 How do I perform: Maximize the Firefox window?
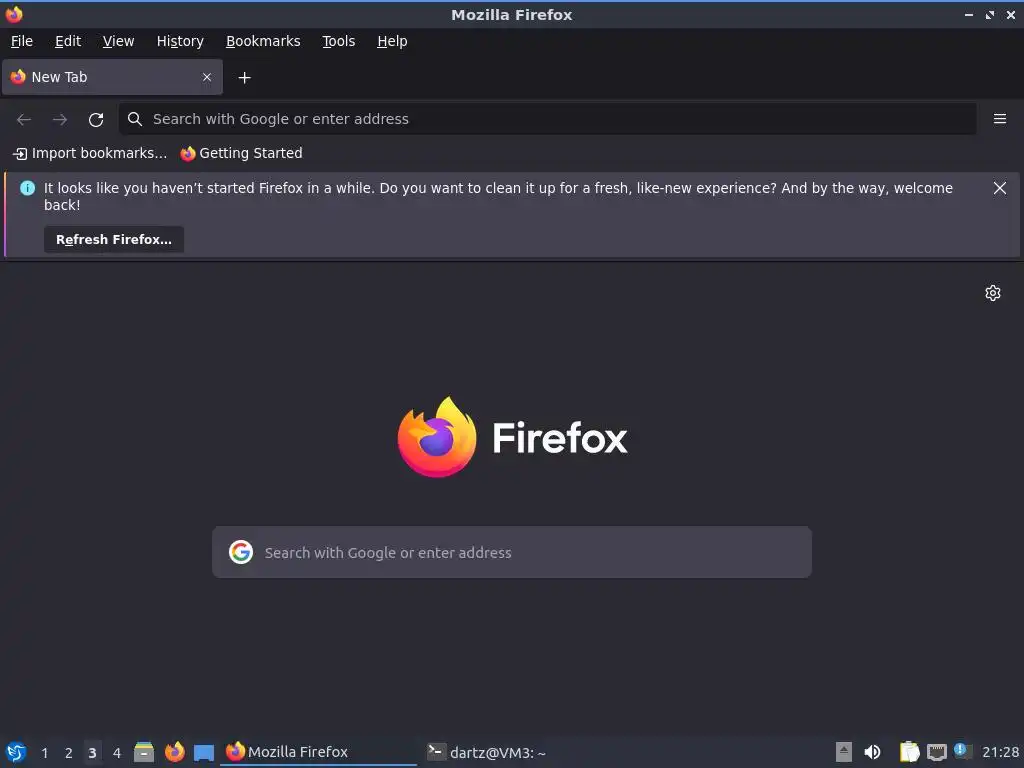990,14
